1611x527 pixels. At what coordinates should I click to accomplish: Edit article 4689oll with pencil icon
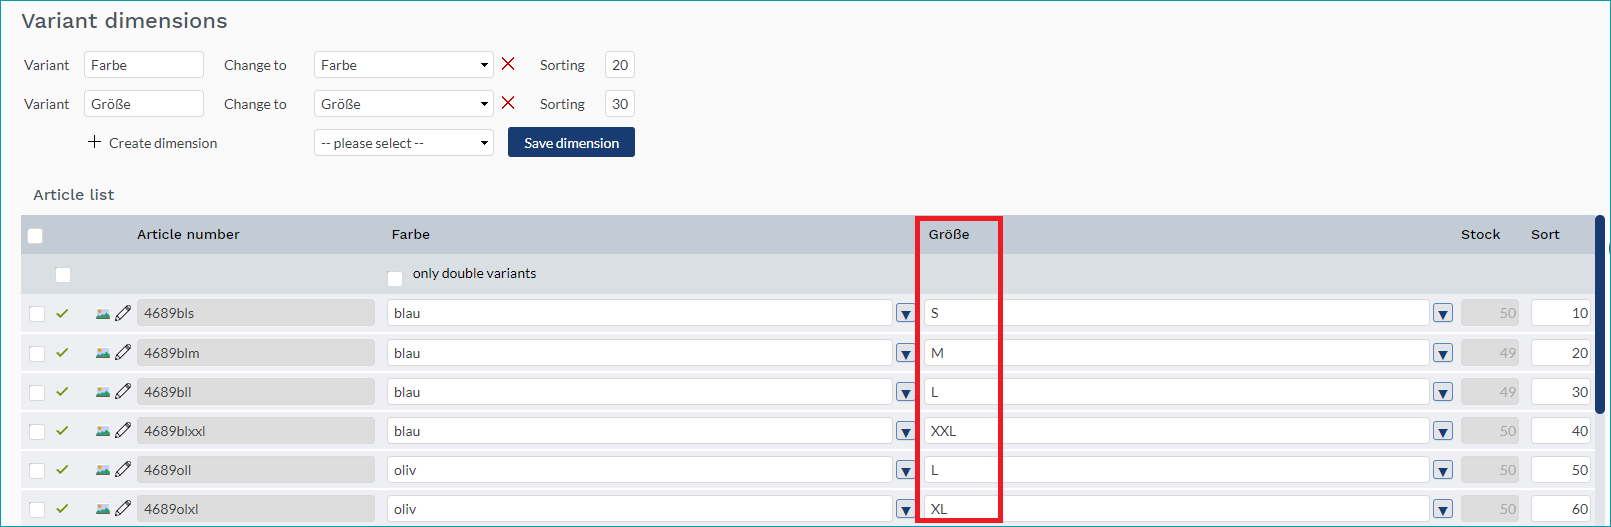[123, 469]
